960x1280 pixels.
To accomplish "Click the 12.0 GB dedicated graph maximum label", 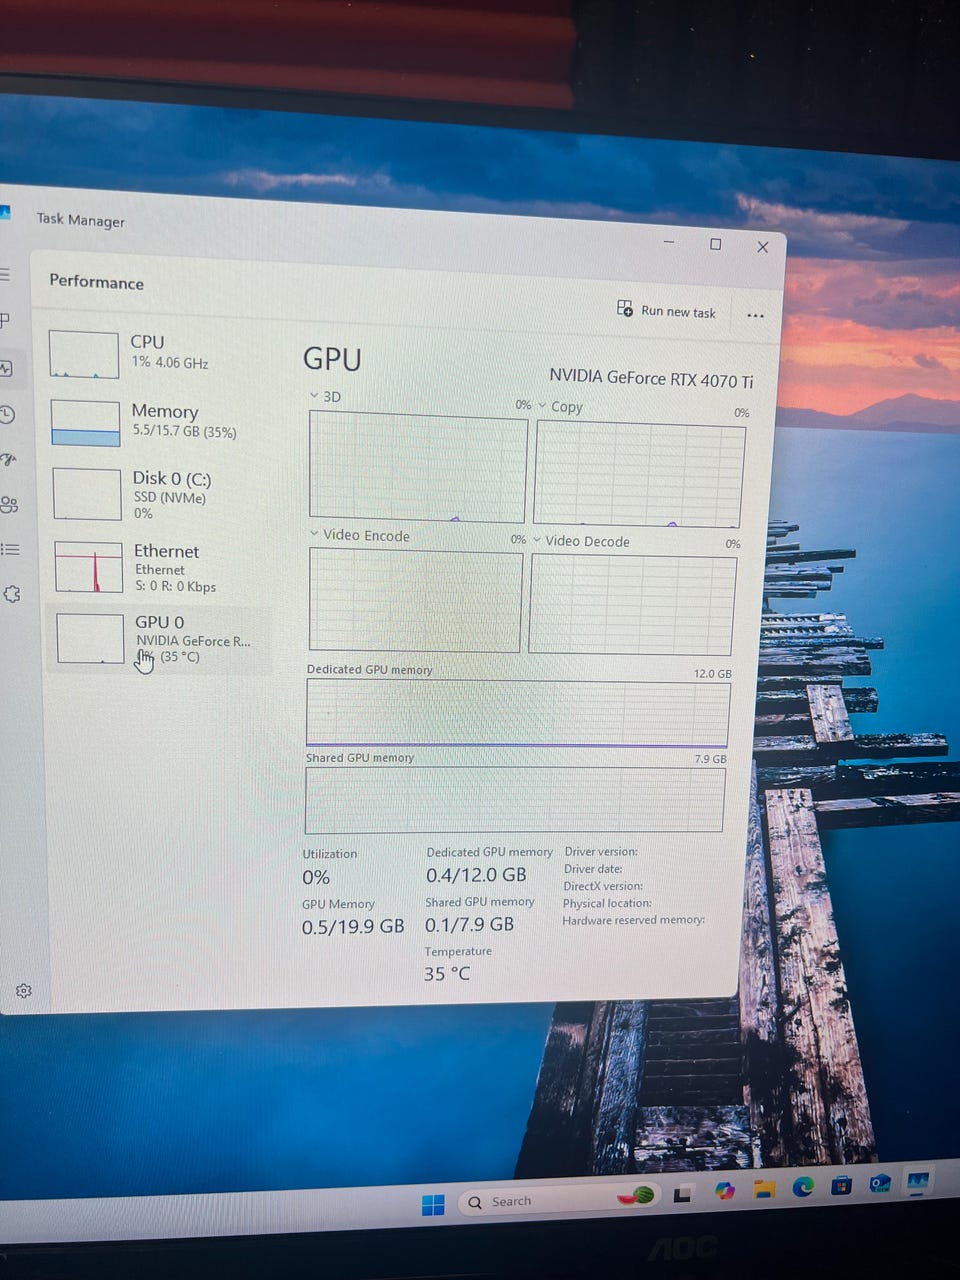I will [x=713, y=674].
